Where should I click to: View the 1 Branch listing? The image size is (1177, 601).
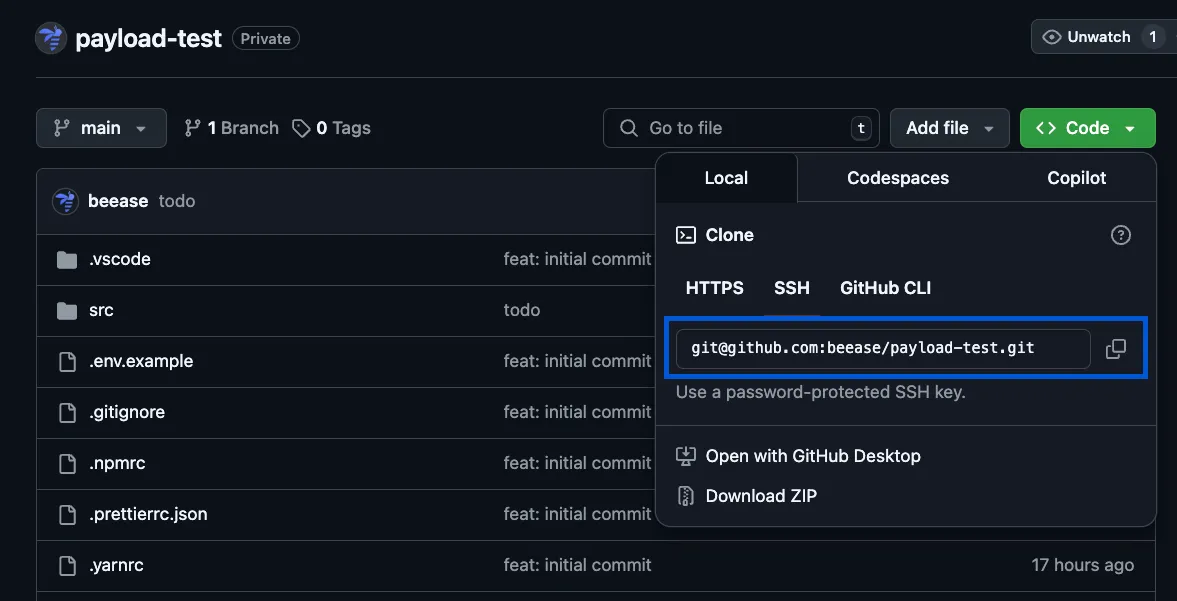coord(241,127)
